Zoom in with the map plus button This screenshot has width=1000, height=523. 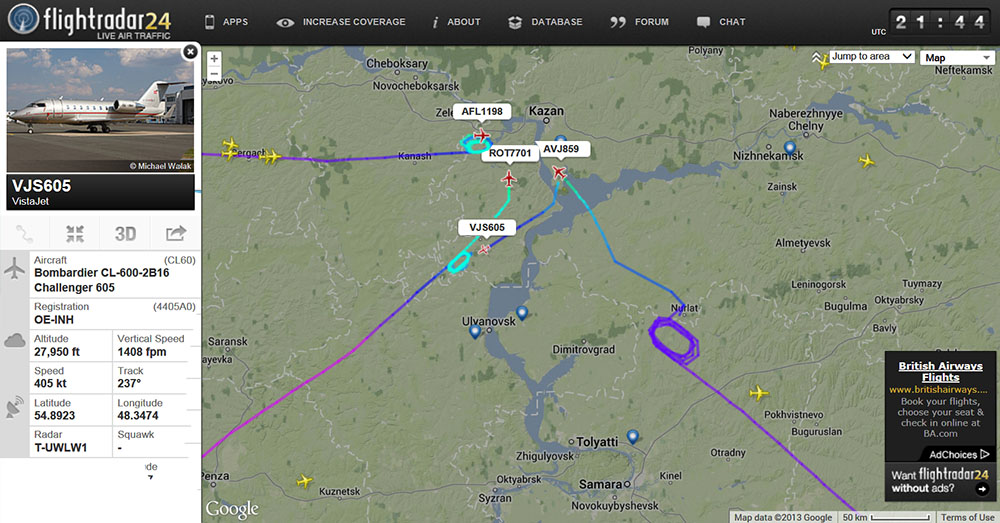pos(214,59)
